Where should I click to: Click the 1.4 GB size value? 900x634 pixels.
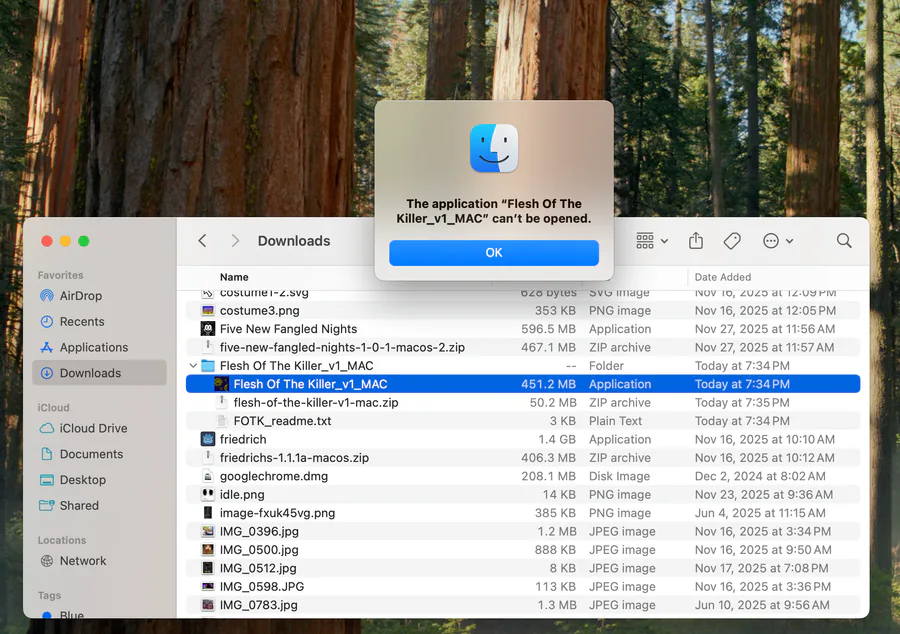pyautogui.click(x=557, y=439)
